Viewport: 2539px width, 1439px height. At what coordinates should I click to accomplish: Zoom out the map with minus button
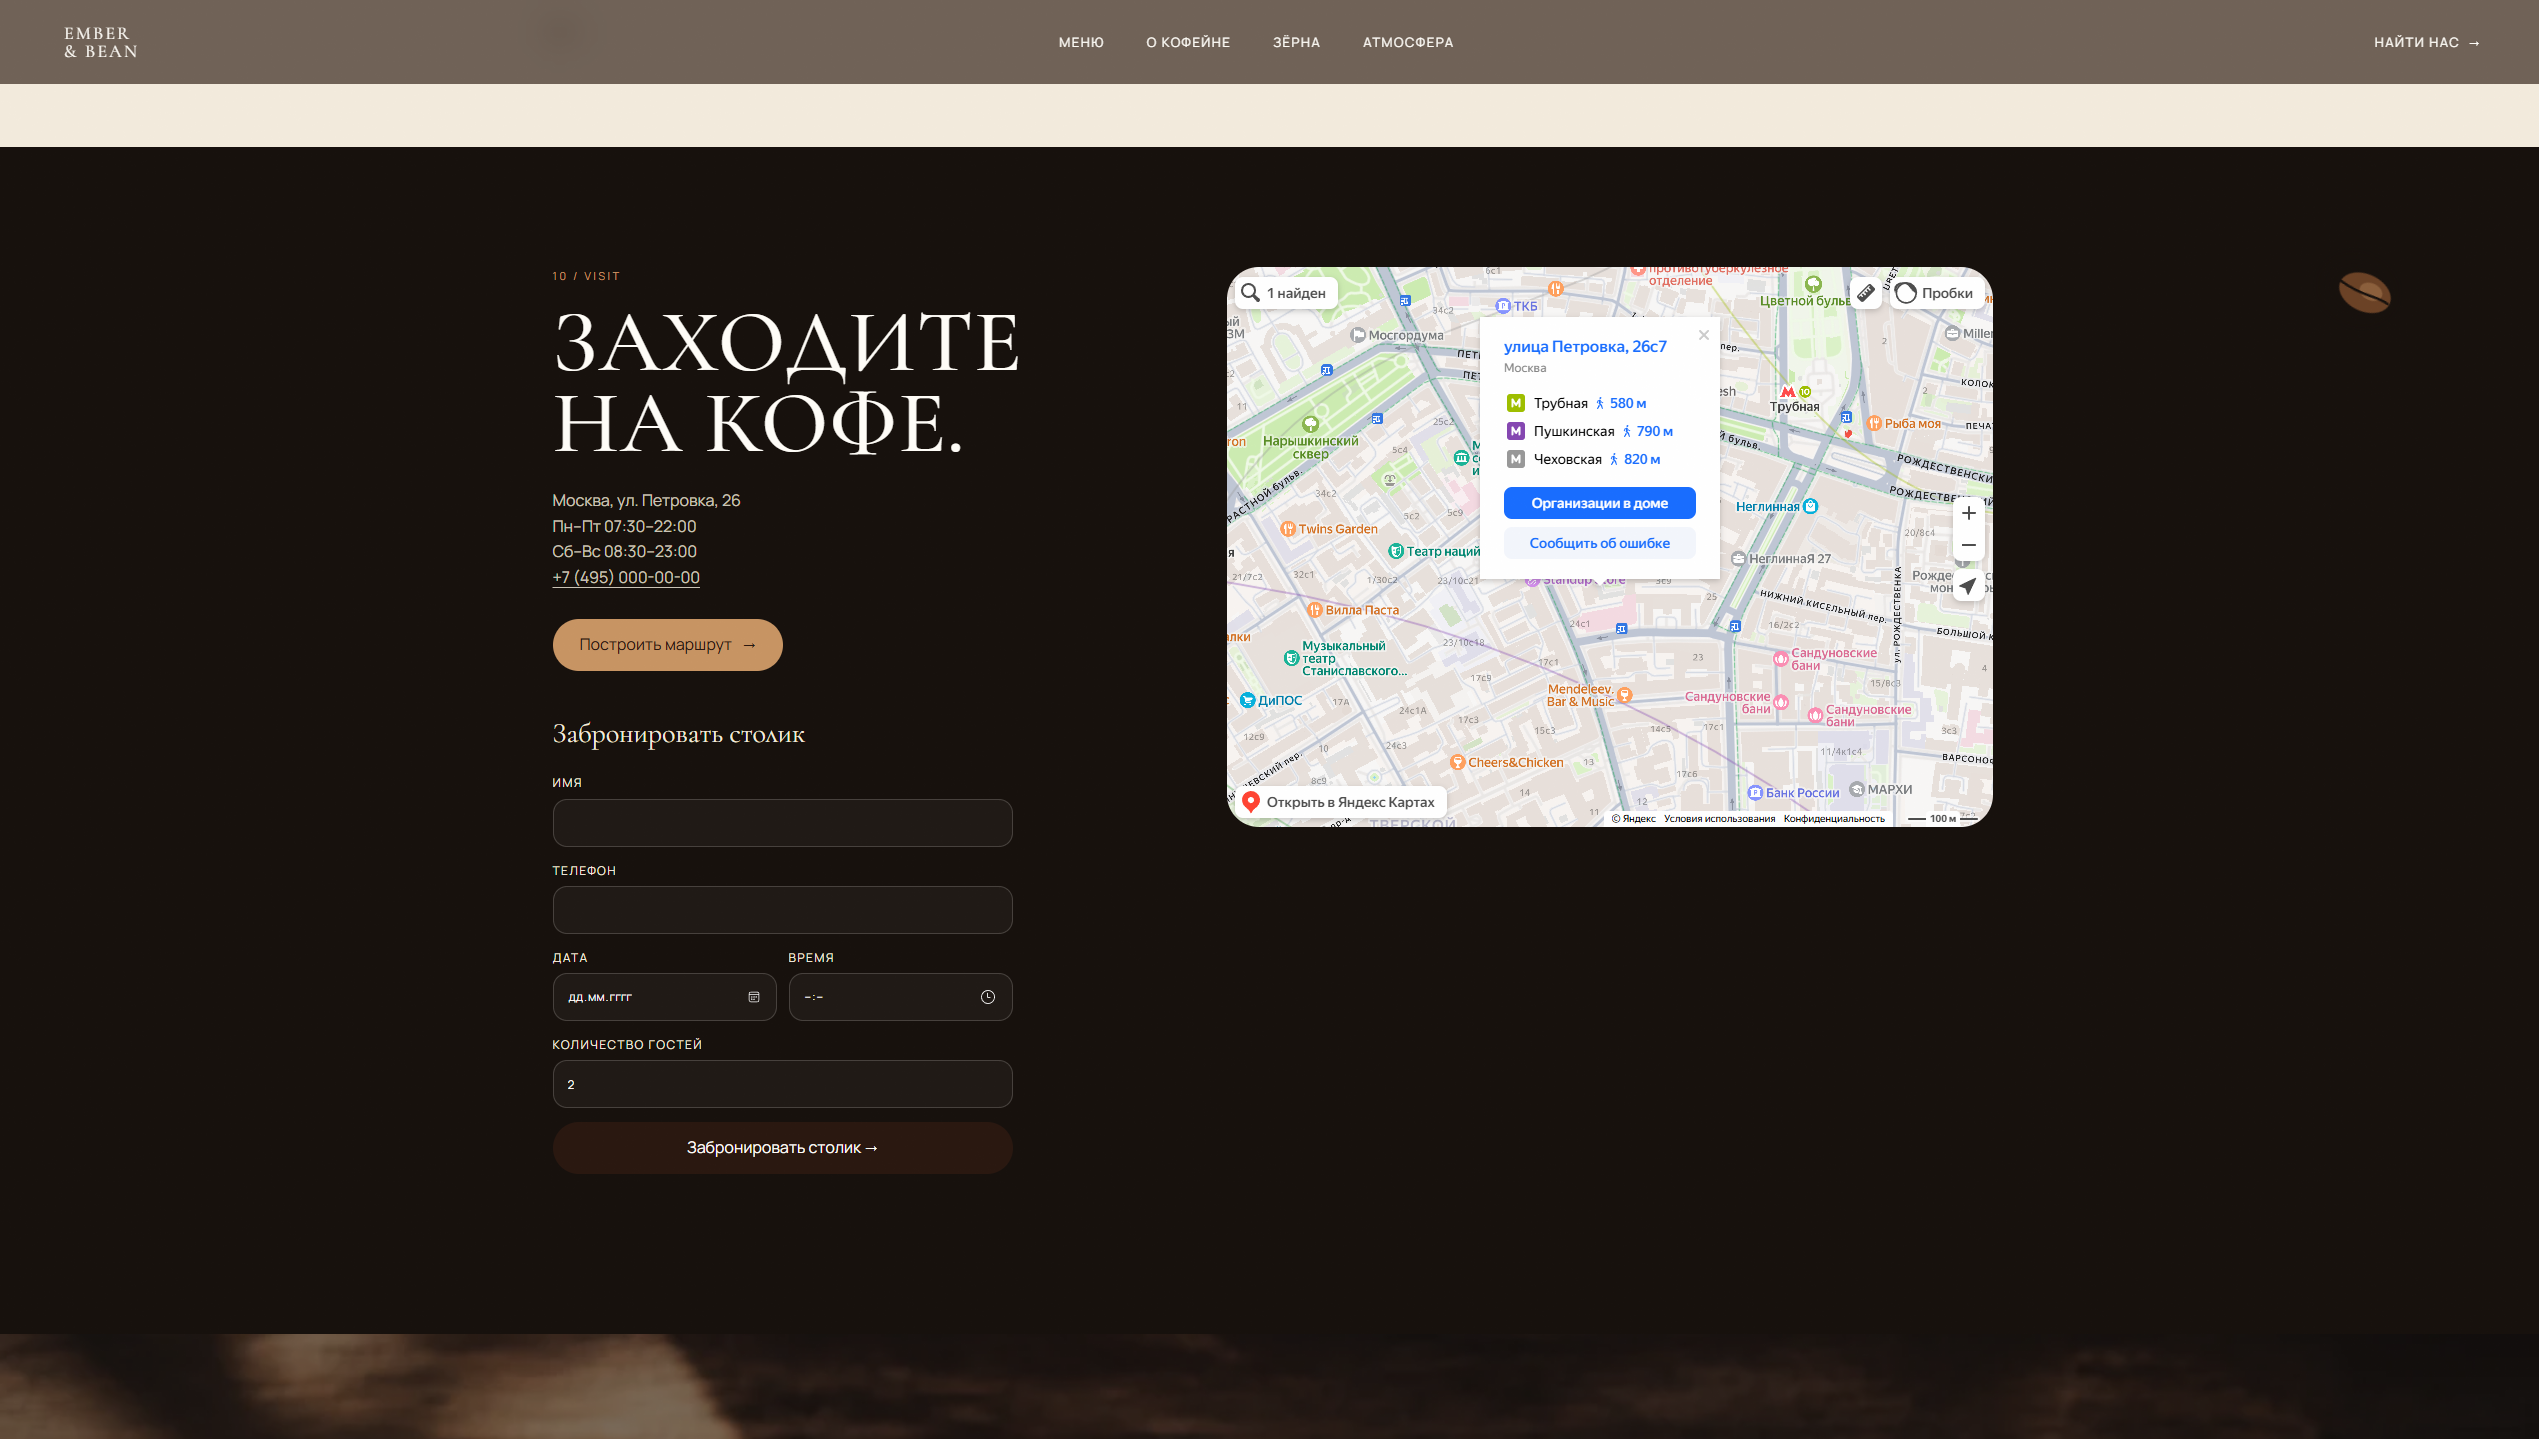[x=1968, y=545]
